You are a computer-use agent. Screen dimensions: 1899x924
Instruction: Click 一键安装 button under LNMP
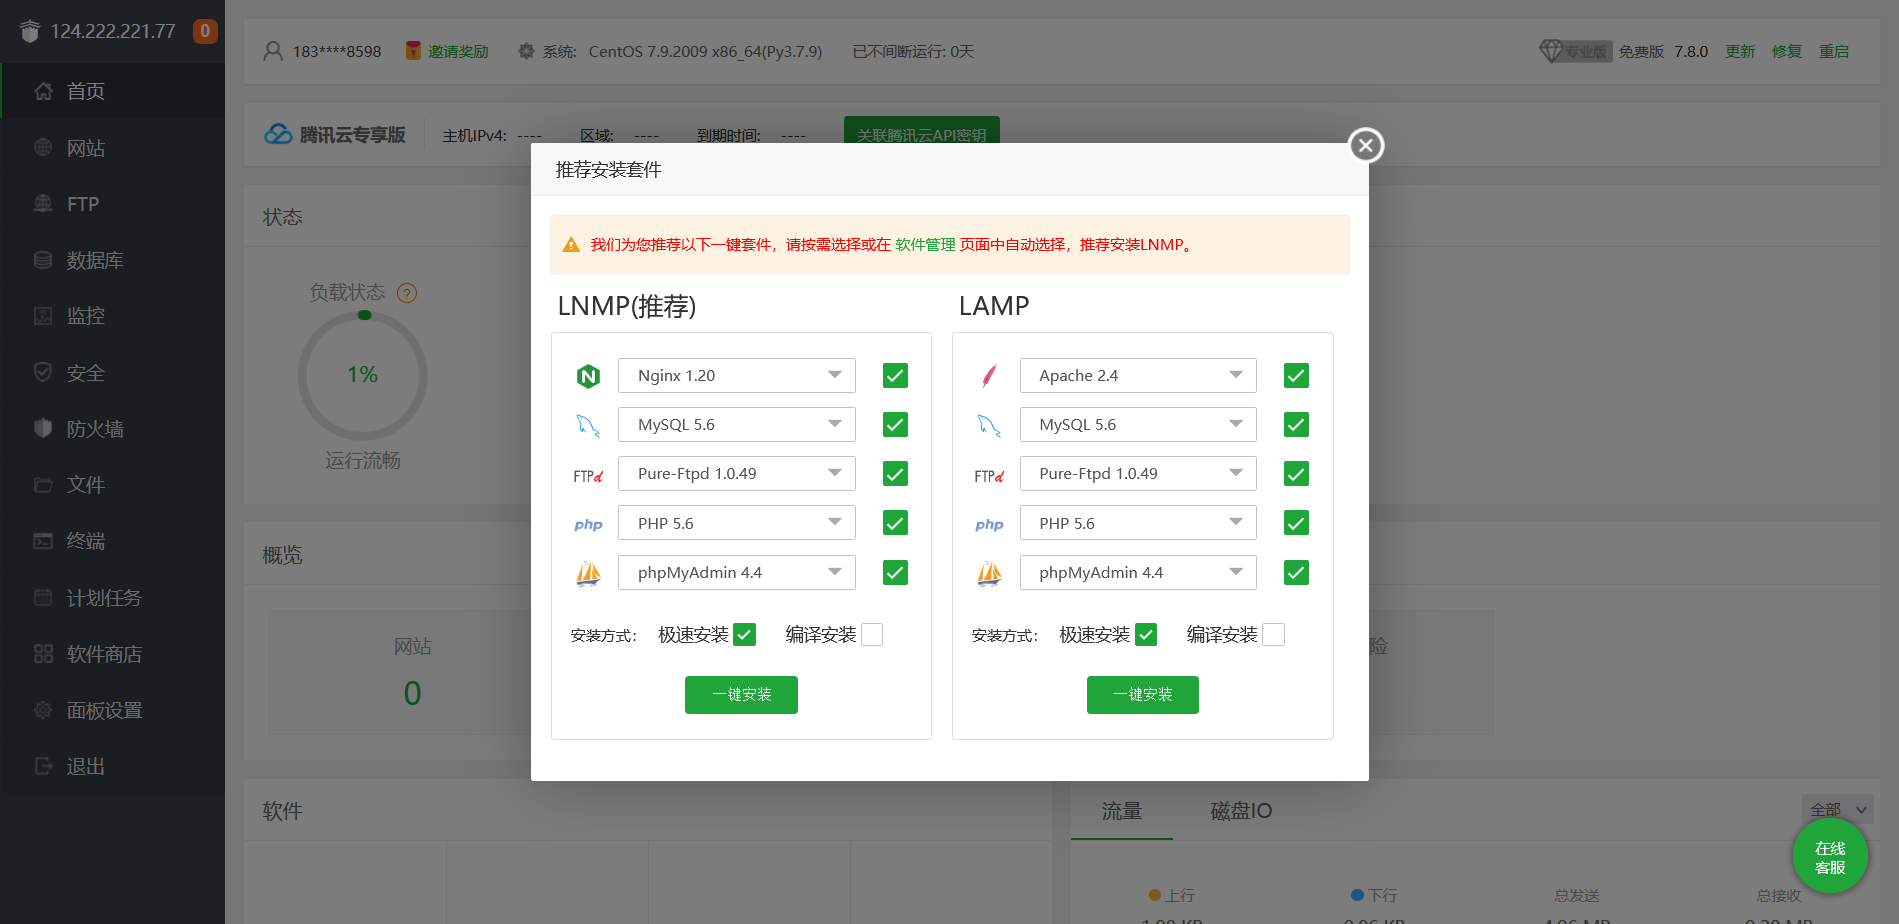(x=741, y=695)
